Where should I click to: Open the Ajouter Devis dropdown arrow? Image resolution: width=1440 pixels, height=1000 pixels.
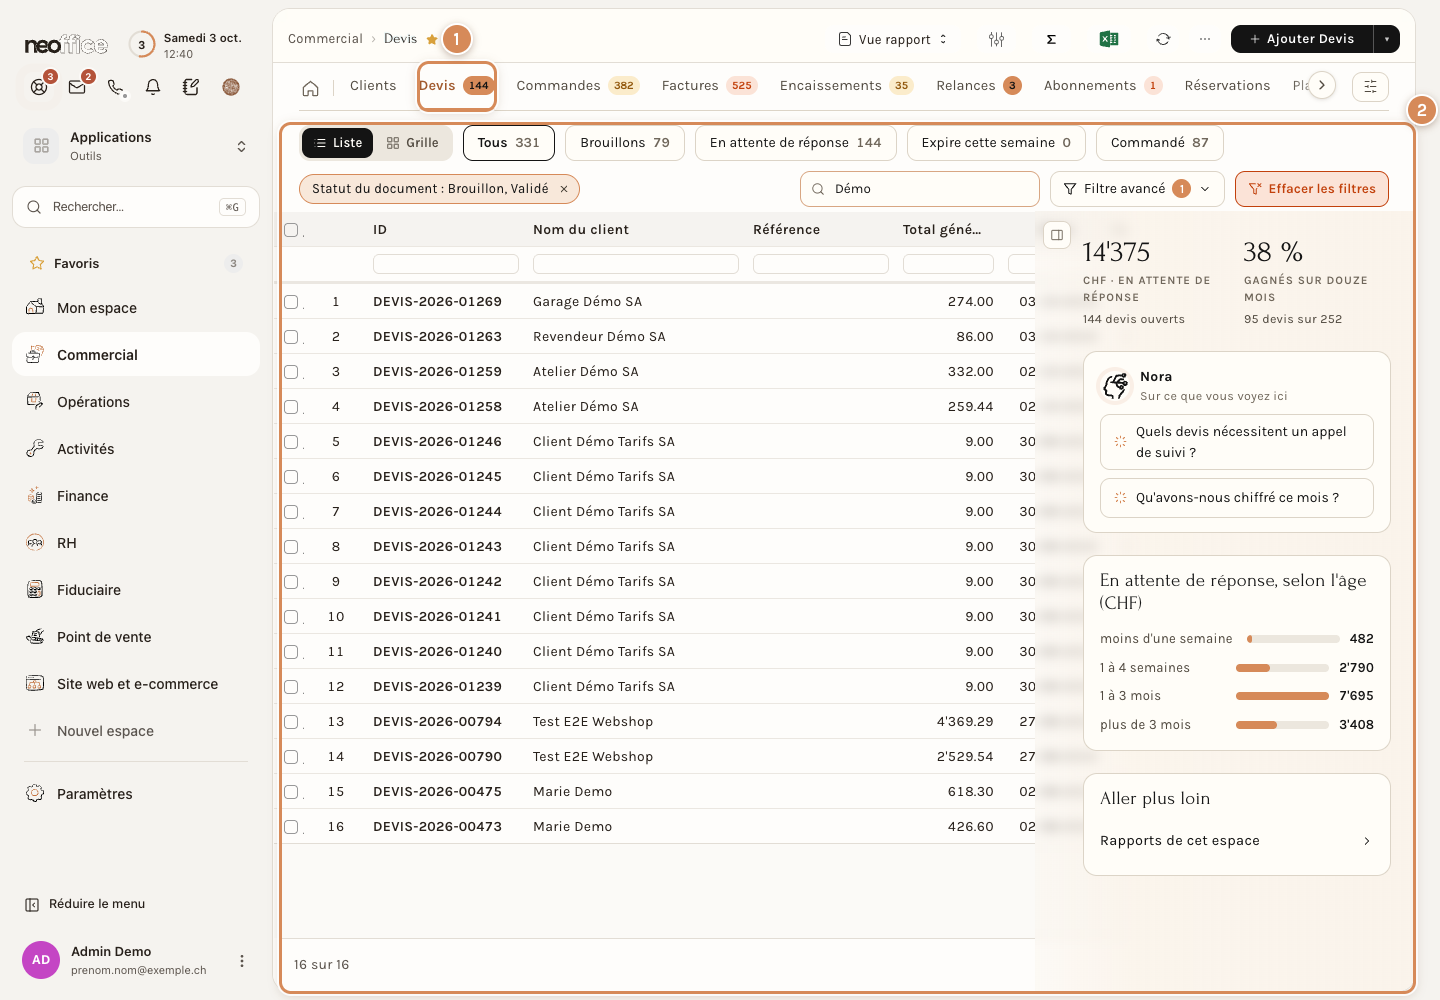point(1387,39)
